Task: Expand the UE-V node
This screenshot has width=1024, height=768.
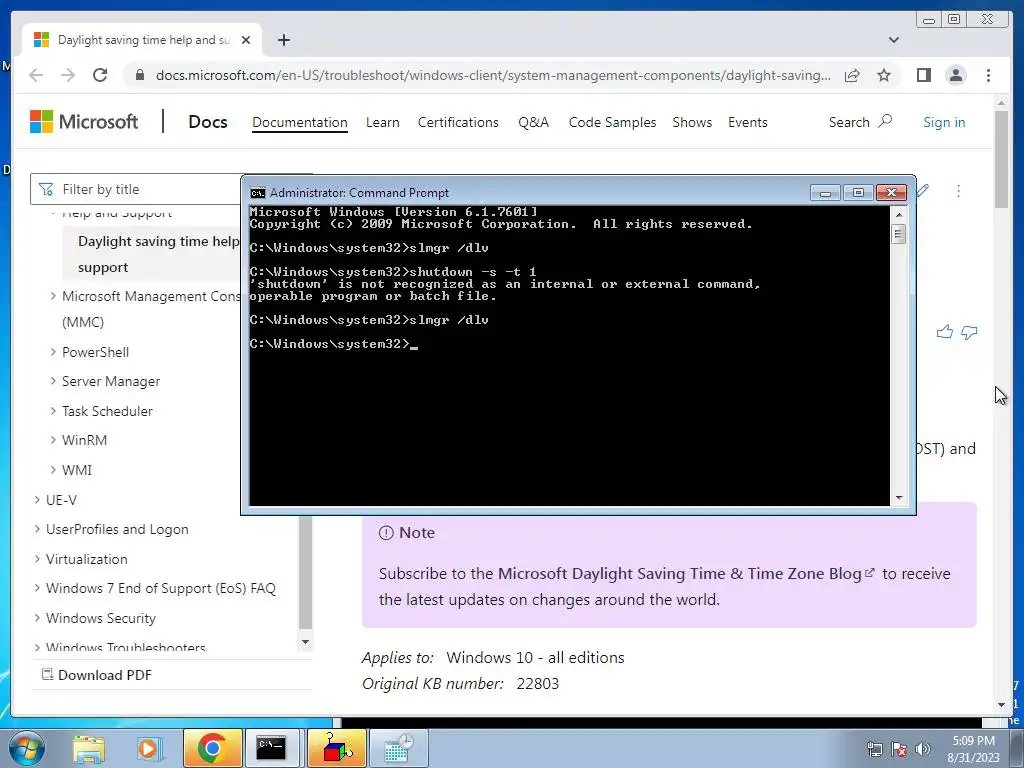Action: click(37, 500)
